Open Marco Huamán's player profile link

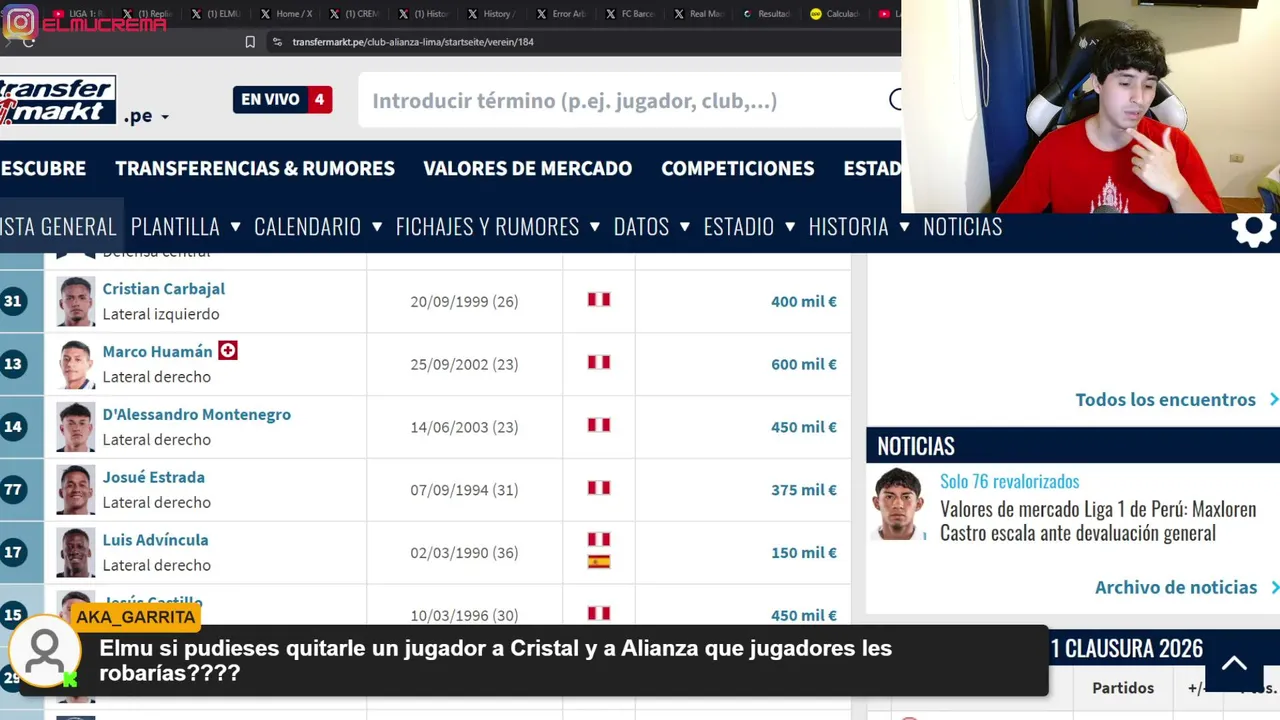point(157,352)
